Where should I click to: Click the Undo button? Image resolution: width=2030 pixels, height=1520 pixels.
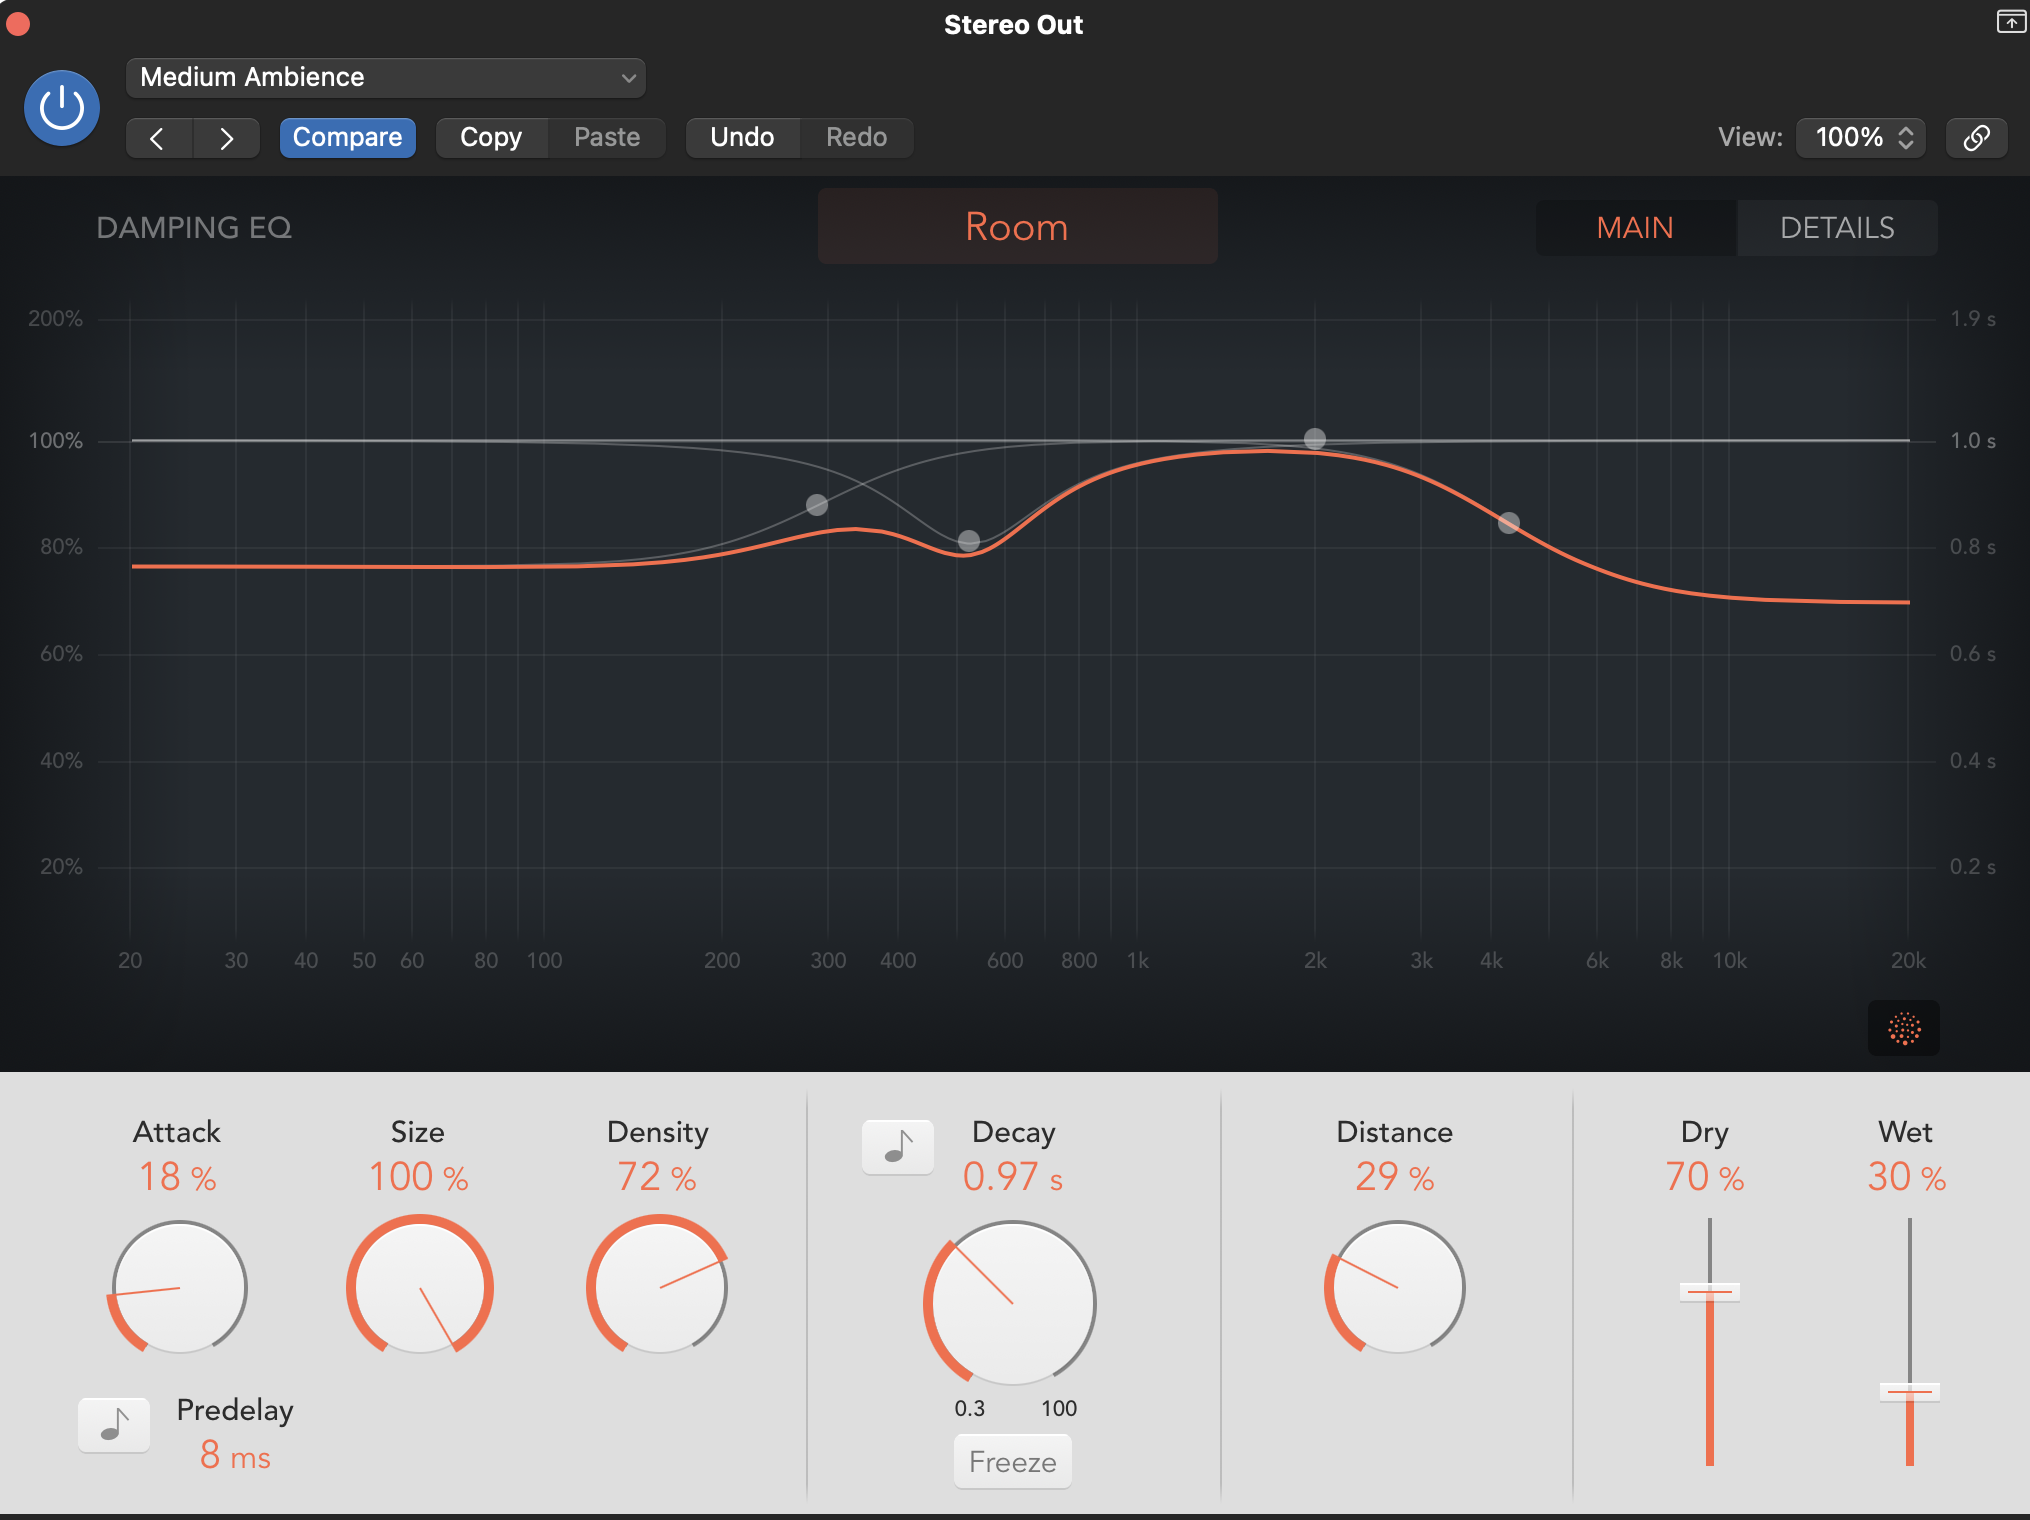pos(742,137)
